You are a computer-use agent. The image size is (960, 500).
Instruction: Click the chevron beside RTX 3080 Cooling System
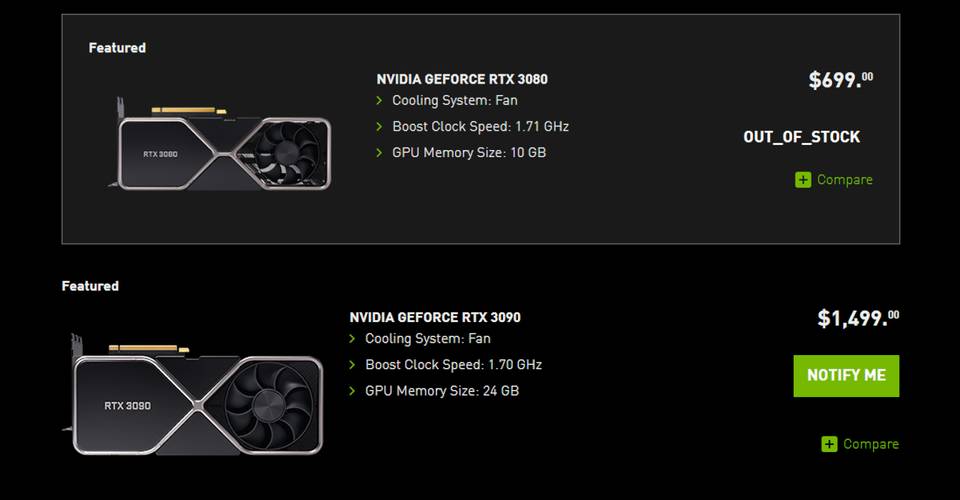point(380,101)
